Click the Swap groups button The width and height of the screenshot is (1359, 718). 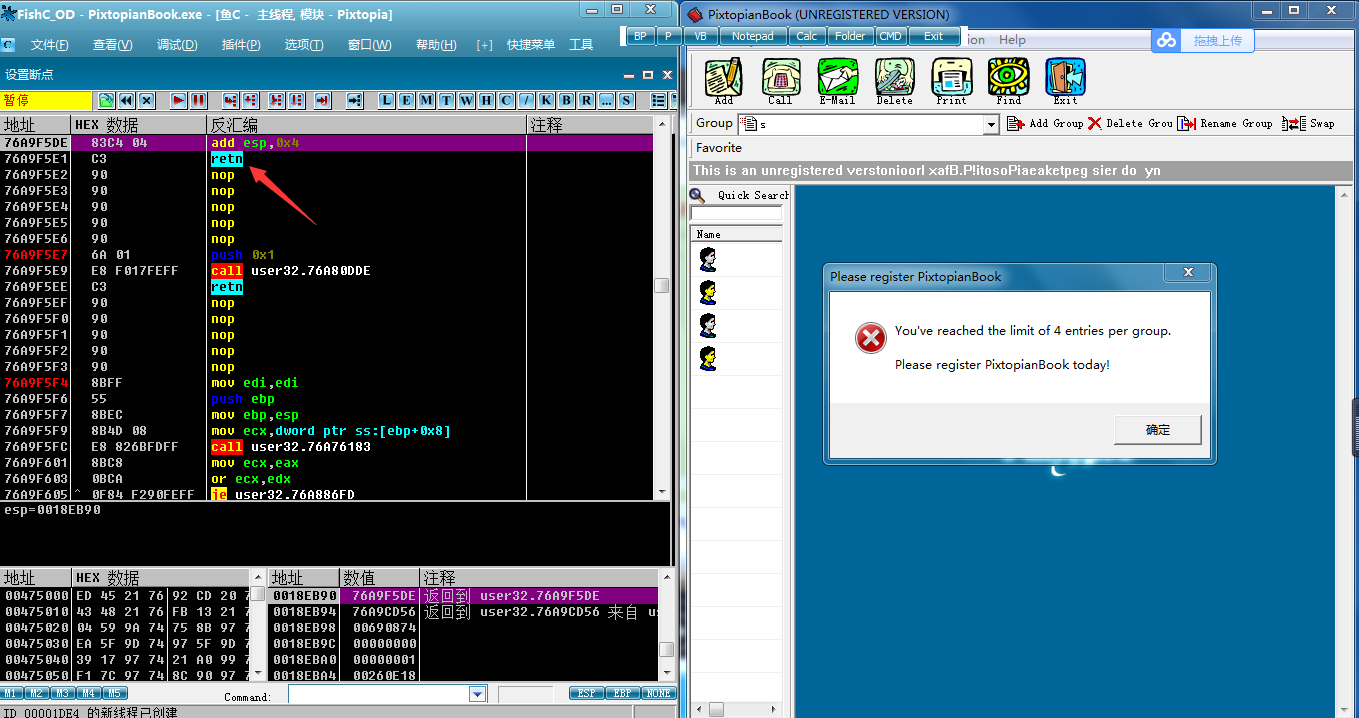coord(1308,123)
